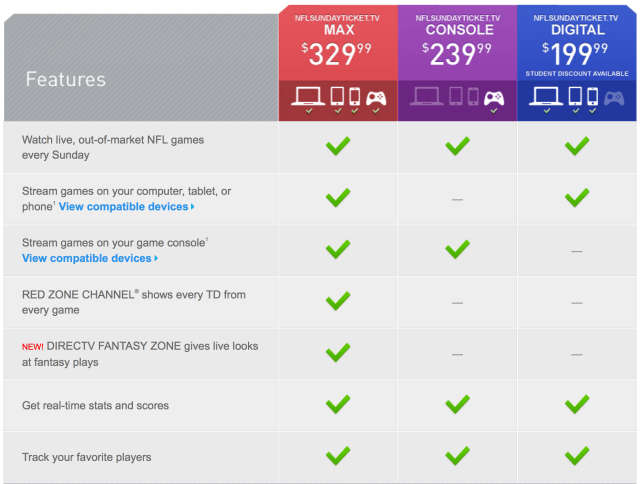The height and width of the screenshot is (484, 640).
Task: Click DIGITAL checkmark for Track your favorite players
Action: [577, 456]
